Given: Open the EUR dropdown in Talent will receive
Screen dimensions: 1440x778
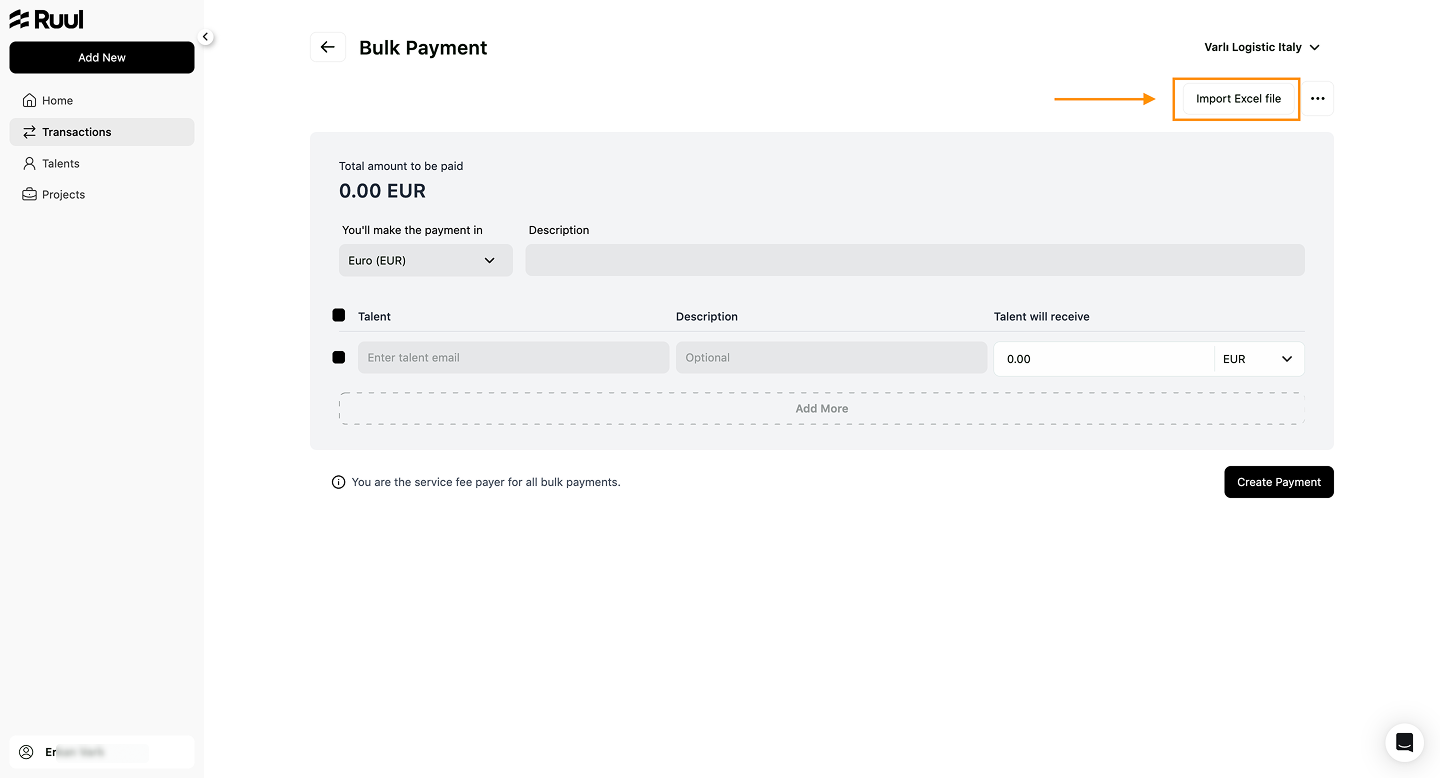Looking at the screenshot, I should [1259, 359].
